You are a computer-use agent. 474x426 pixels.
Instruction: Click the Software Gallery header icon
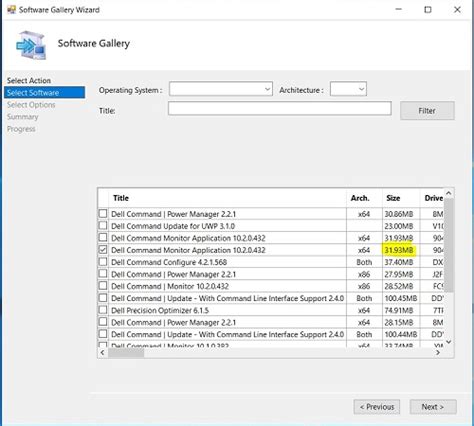pyautogui.click(x=31, y=45)
